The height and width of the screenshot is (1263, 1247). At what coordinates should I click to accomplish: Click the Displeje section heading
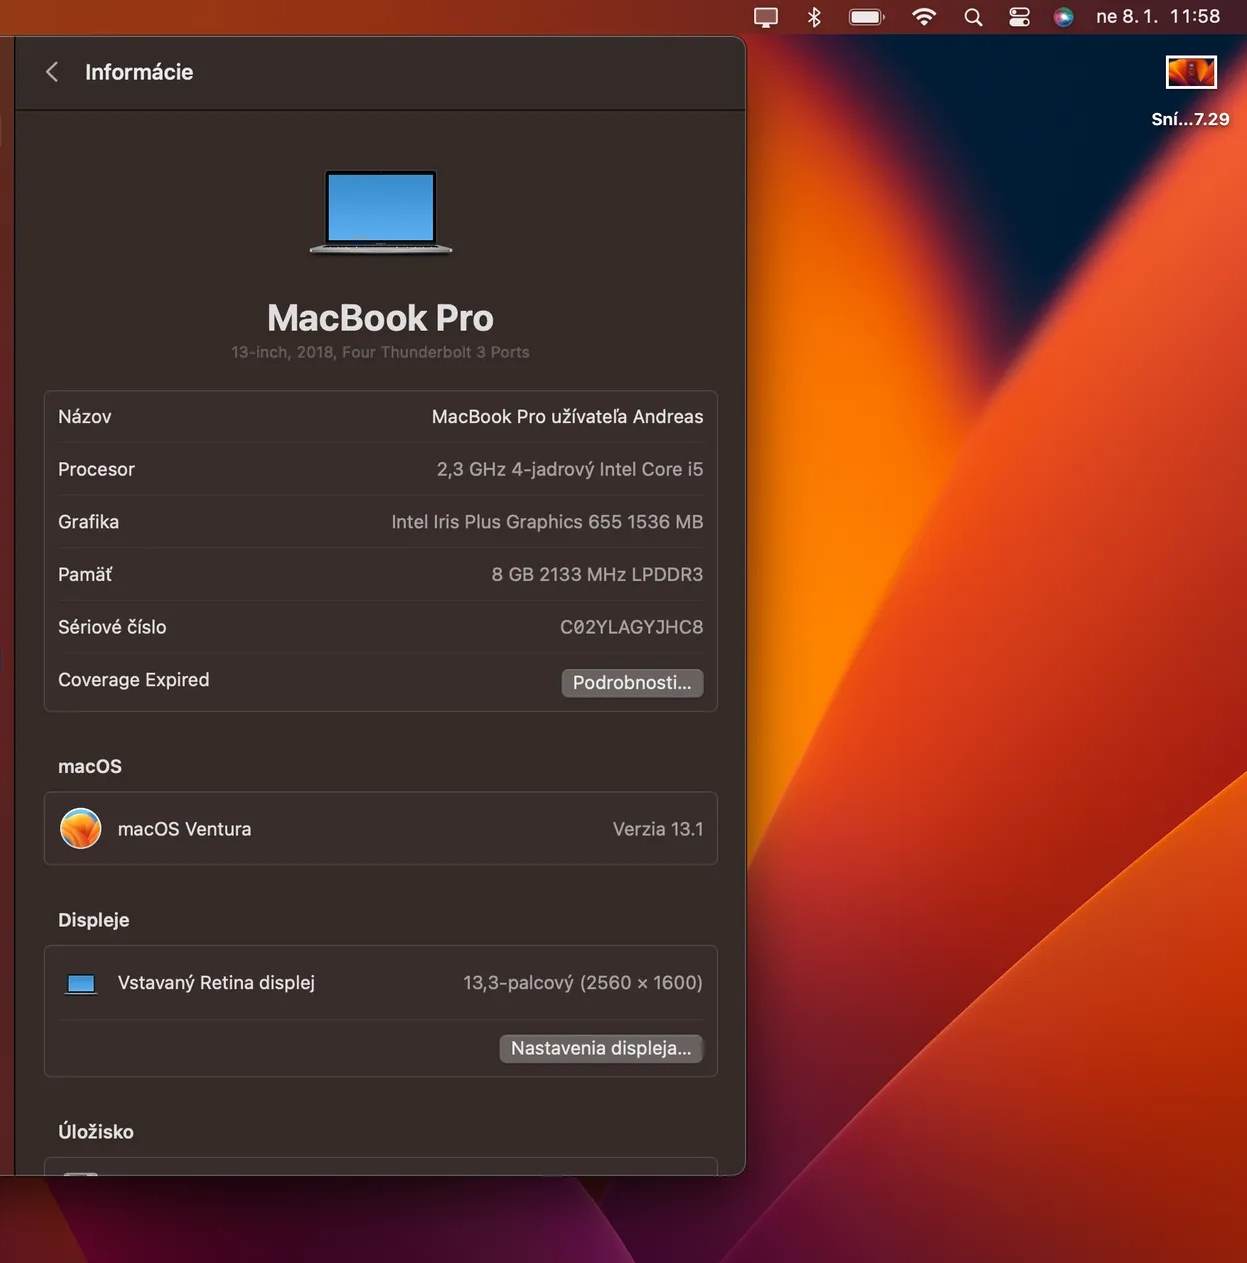(x=94, y=920)
